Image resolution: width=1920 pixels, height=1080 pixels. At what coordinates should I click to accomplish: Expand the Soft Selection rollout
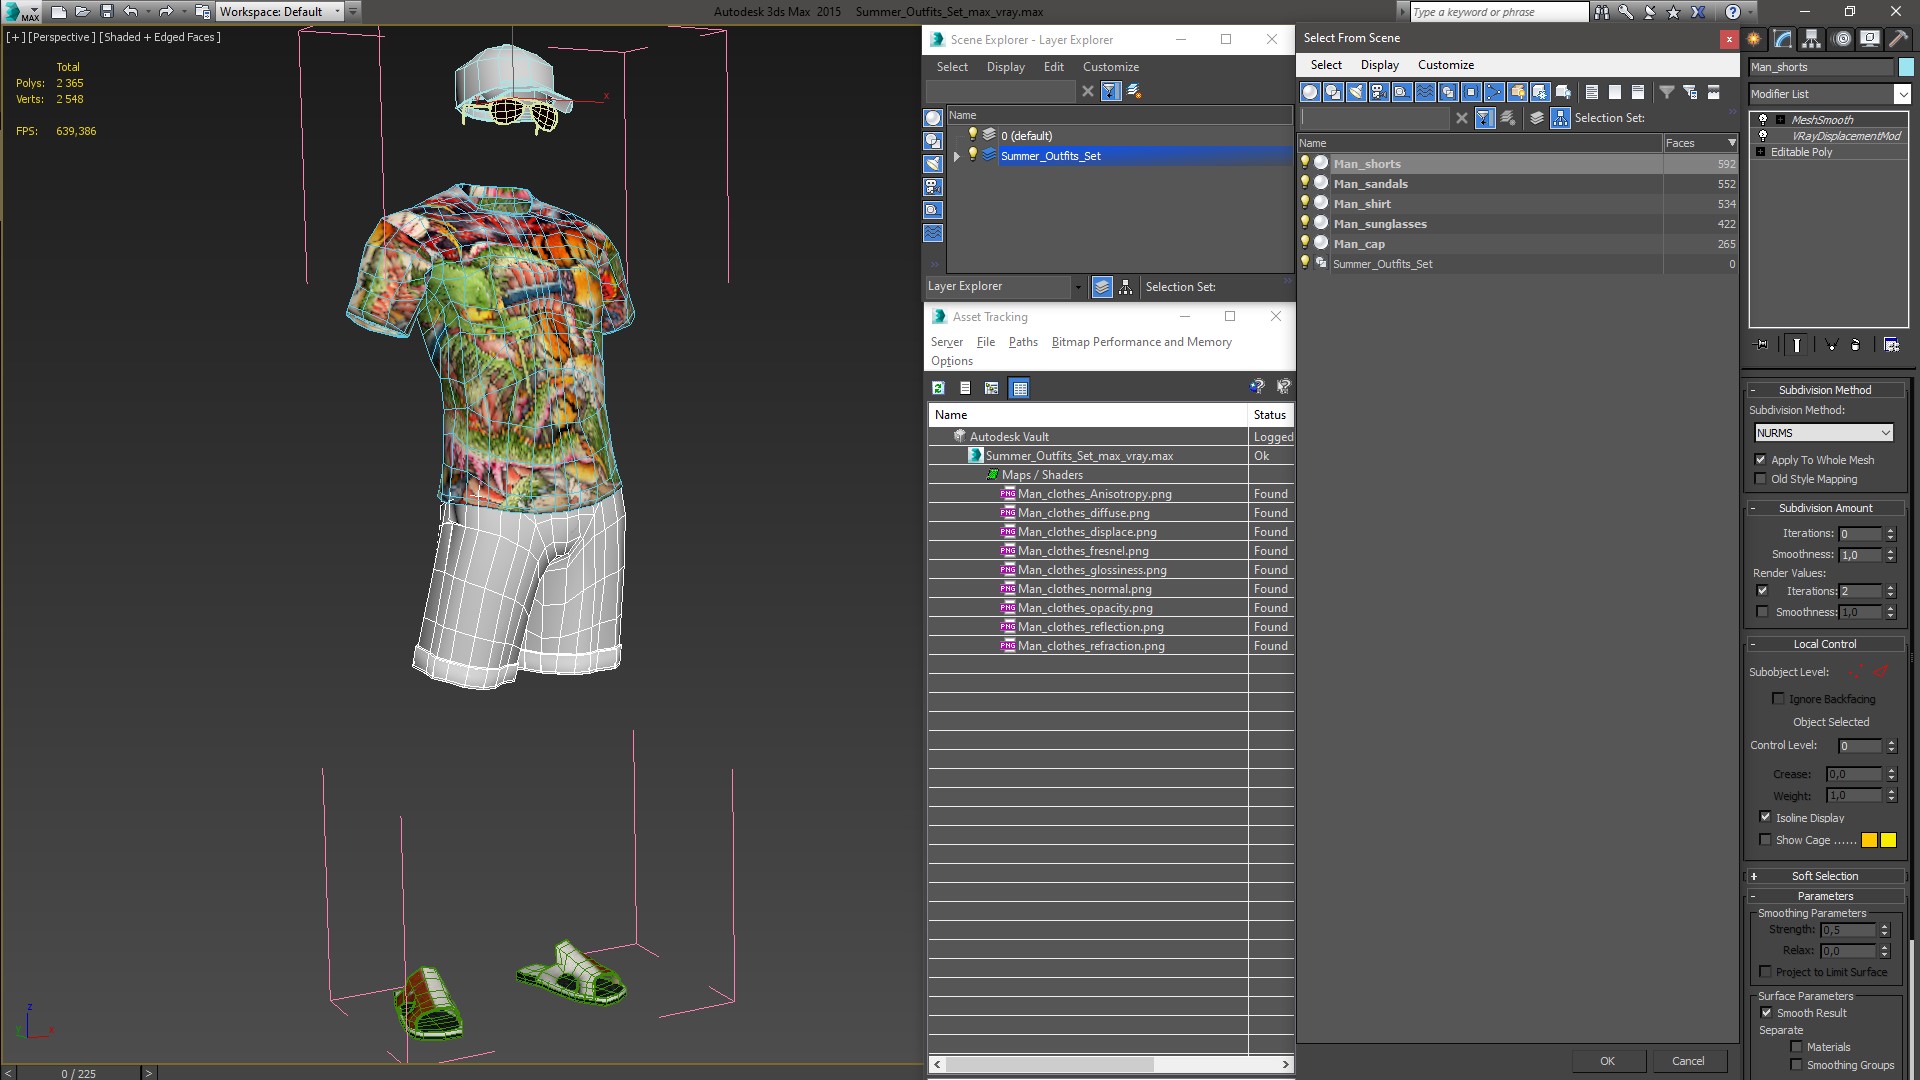click(1825, 876)
